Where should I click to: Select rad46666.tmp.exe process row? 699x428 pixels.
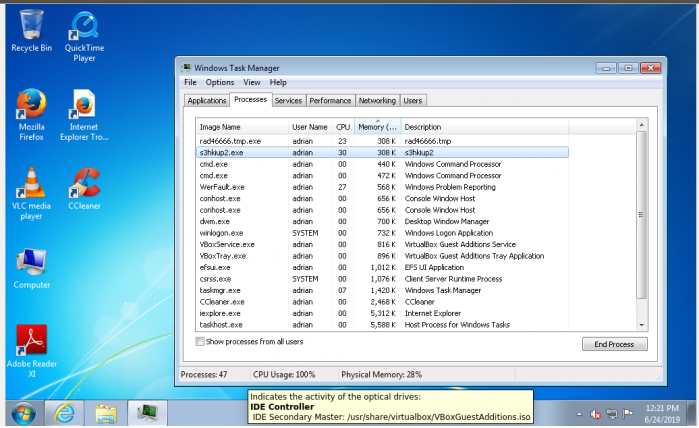382,141
